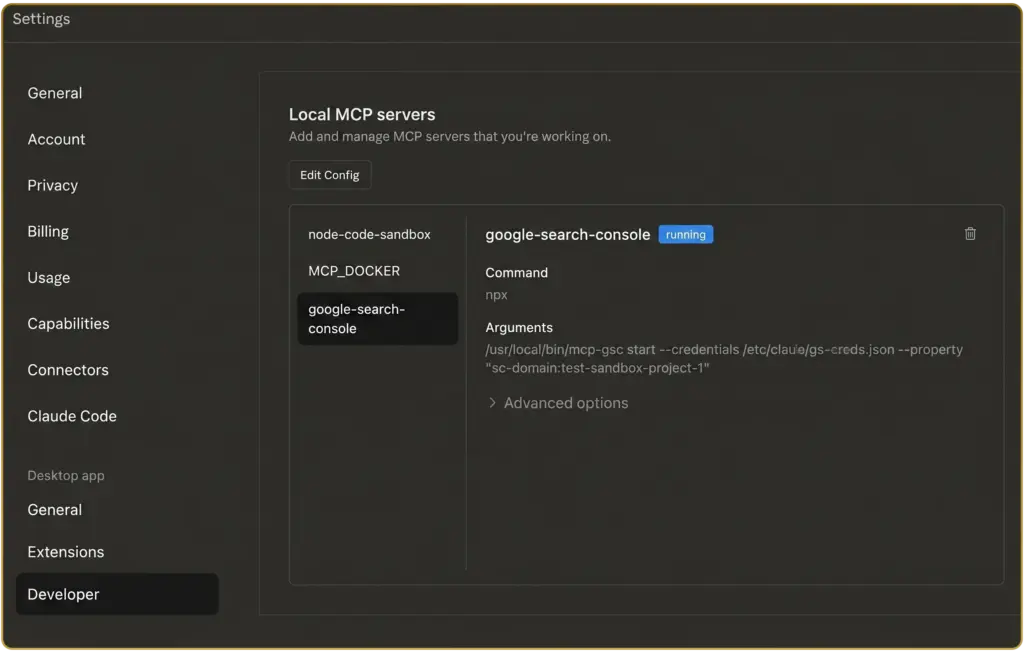The image size is (1024, 653).
Task: Open General settings under main section
Action: [55, 93]
